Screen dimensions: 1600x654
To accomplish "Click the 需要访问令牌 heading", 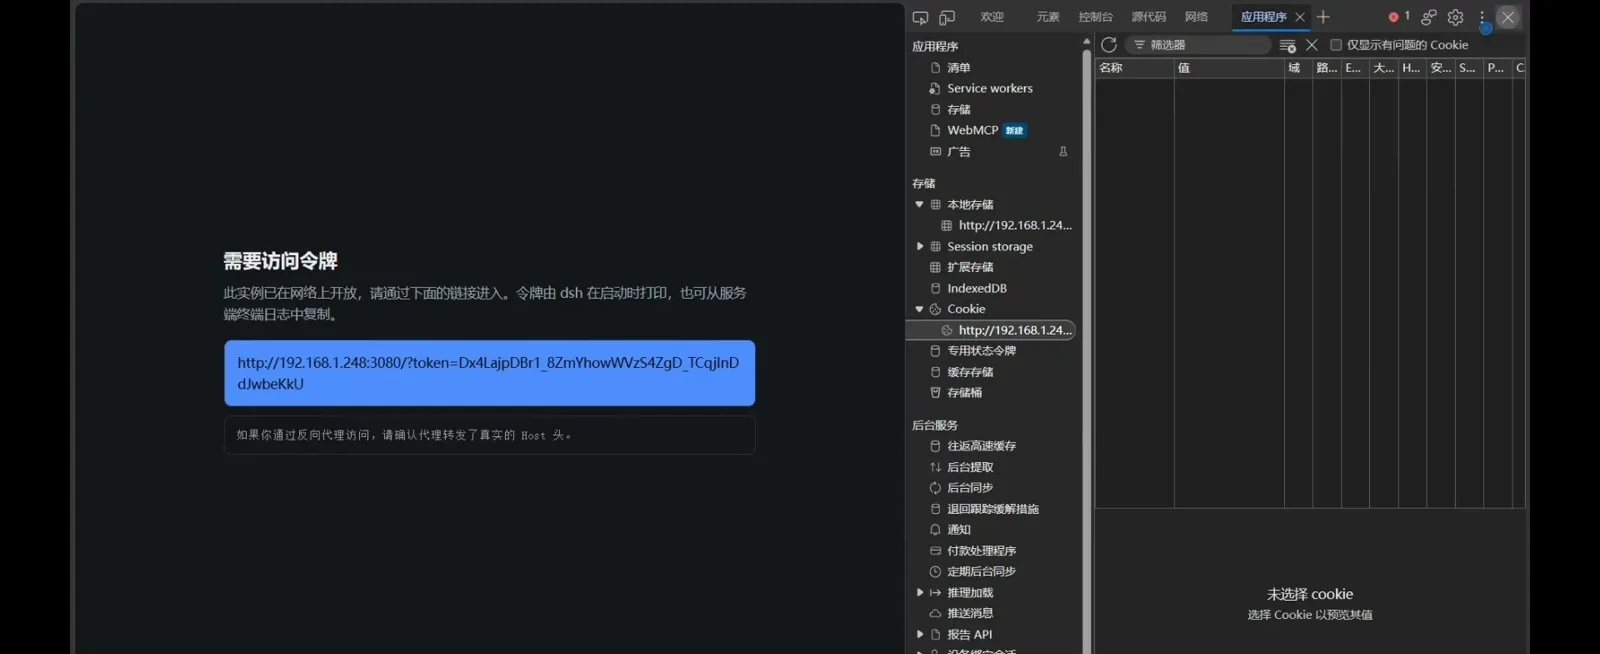I will 280,261.
